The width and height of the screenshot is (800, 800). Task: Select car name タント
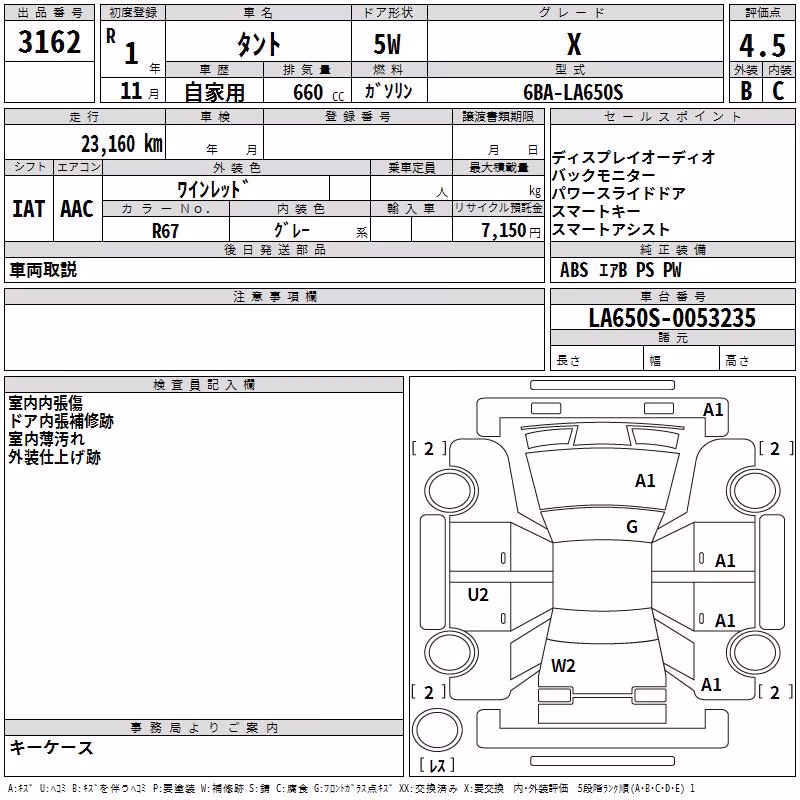click(x=258, y=44)
